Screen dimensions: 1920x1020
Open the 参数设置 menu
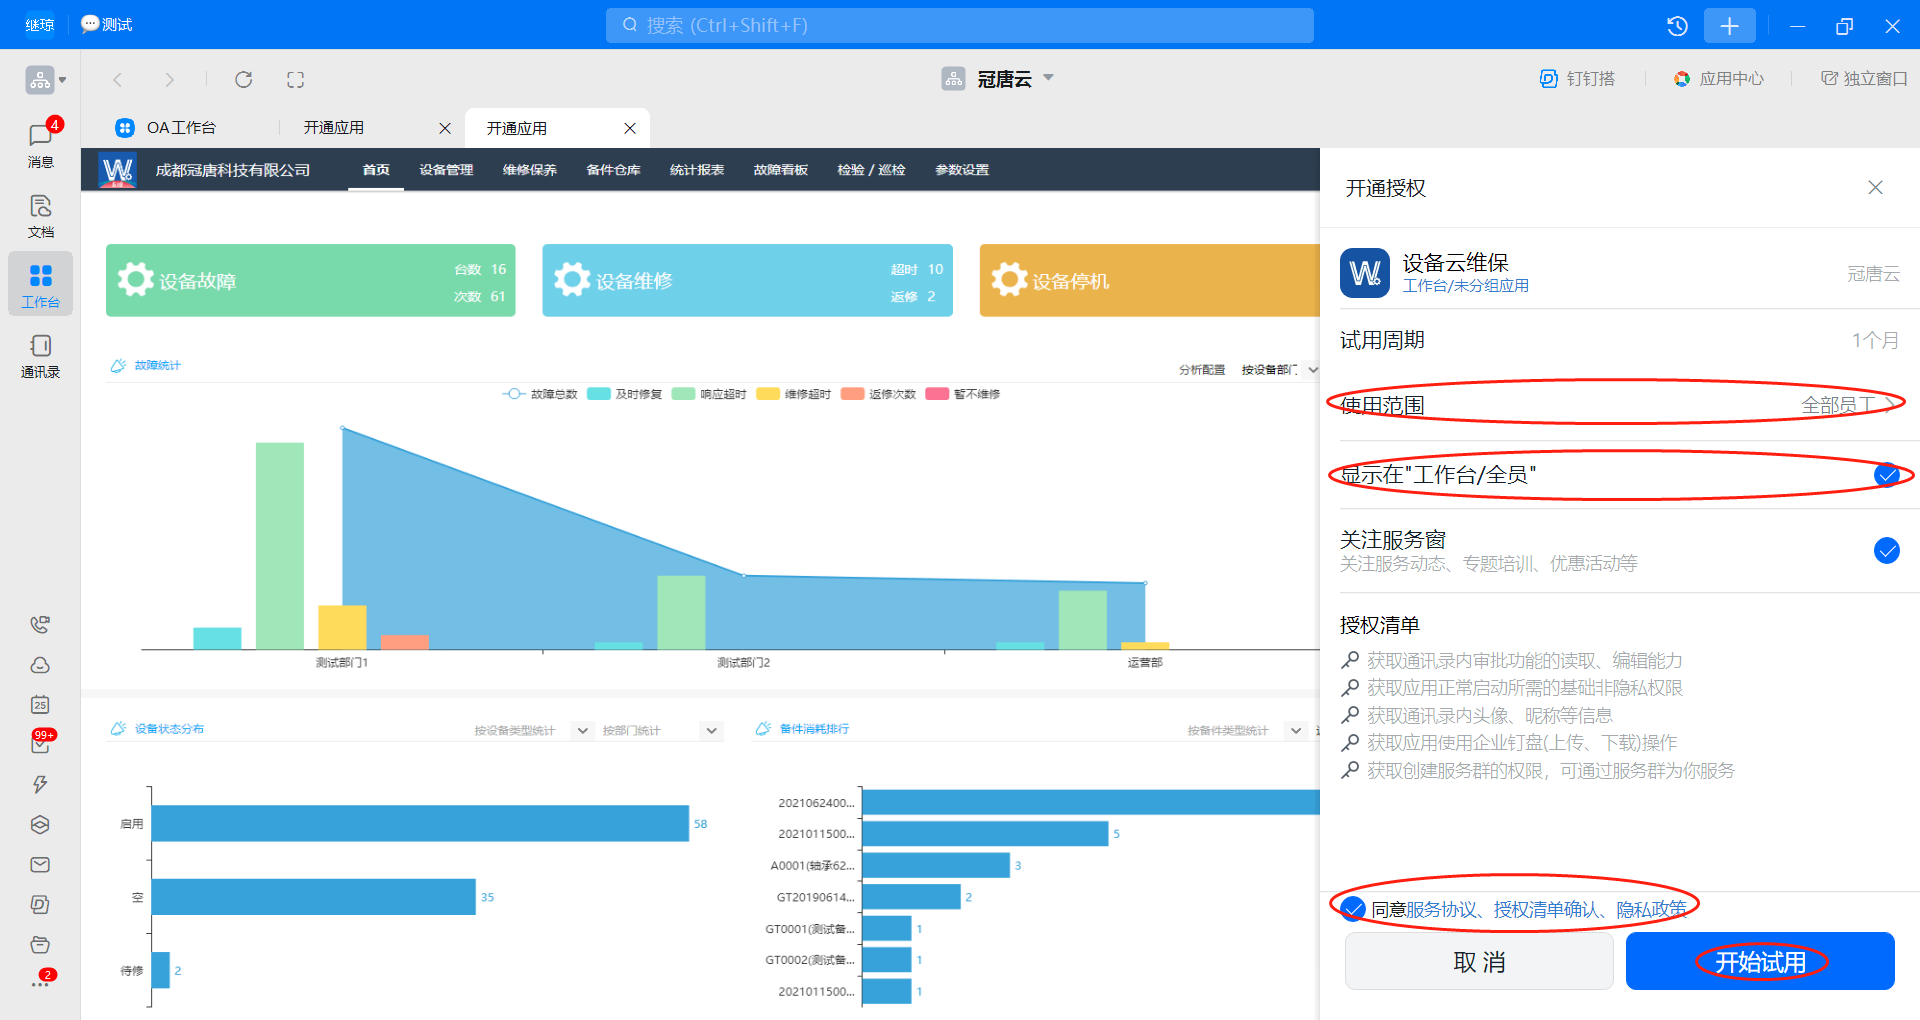point(962,170)
